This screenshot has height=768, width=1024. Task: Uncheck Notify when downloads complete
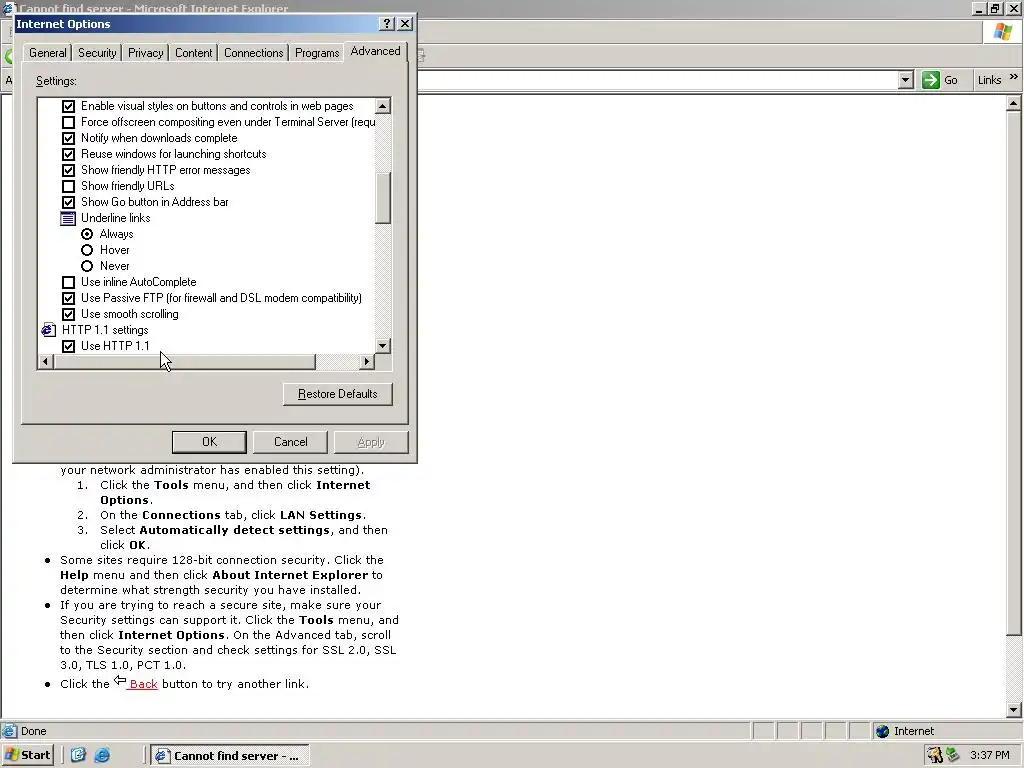click(x=69, y=138)
